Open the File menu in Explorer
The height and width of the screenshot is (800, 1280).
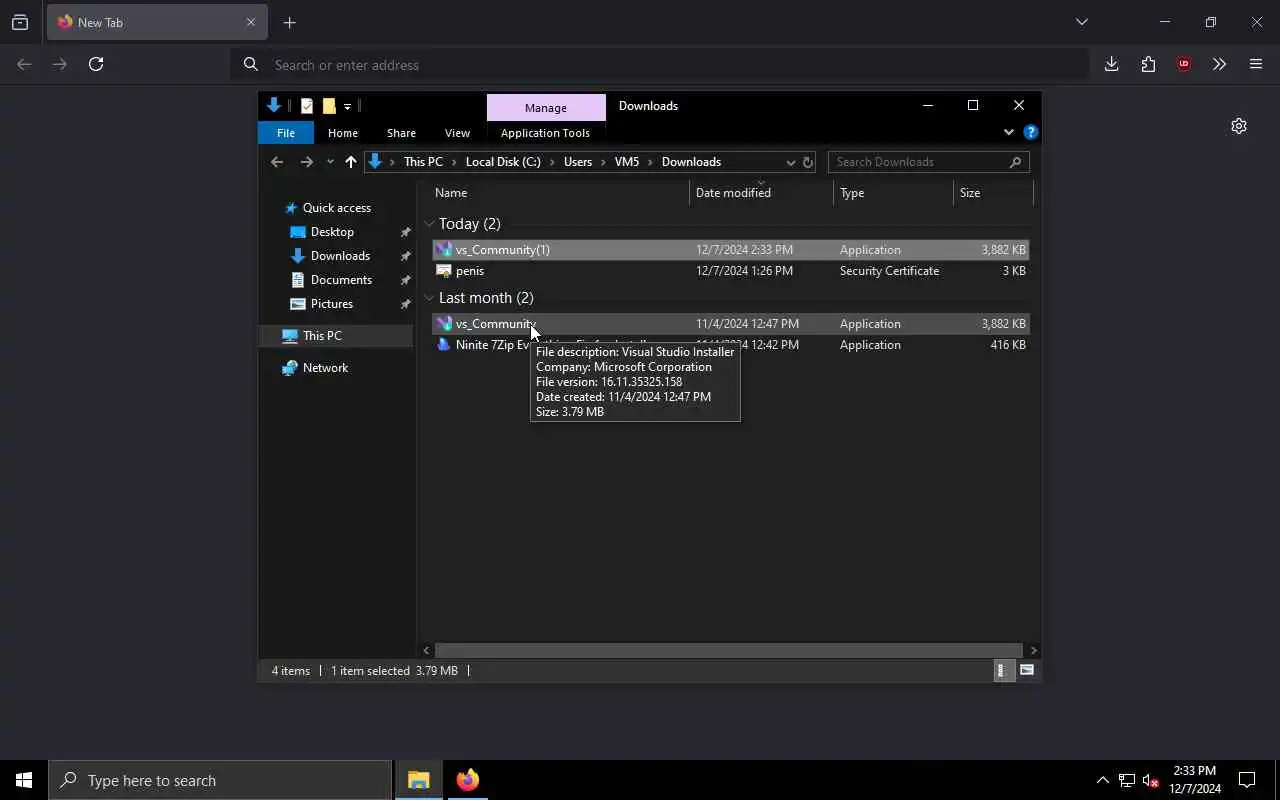point(286,133)
